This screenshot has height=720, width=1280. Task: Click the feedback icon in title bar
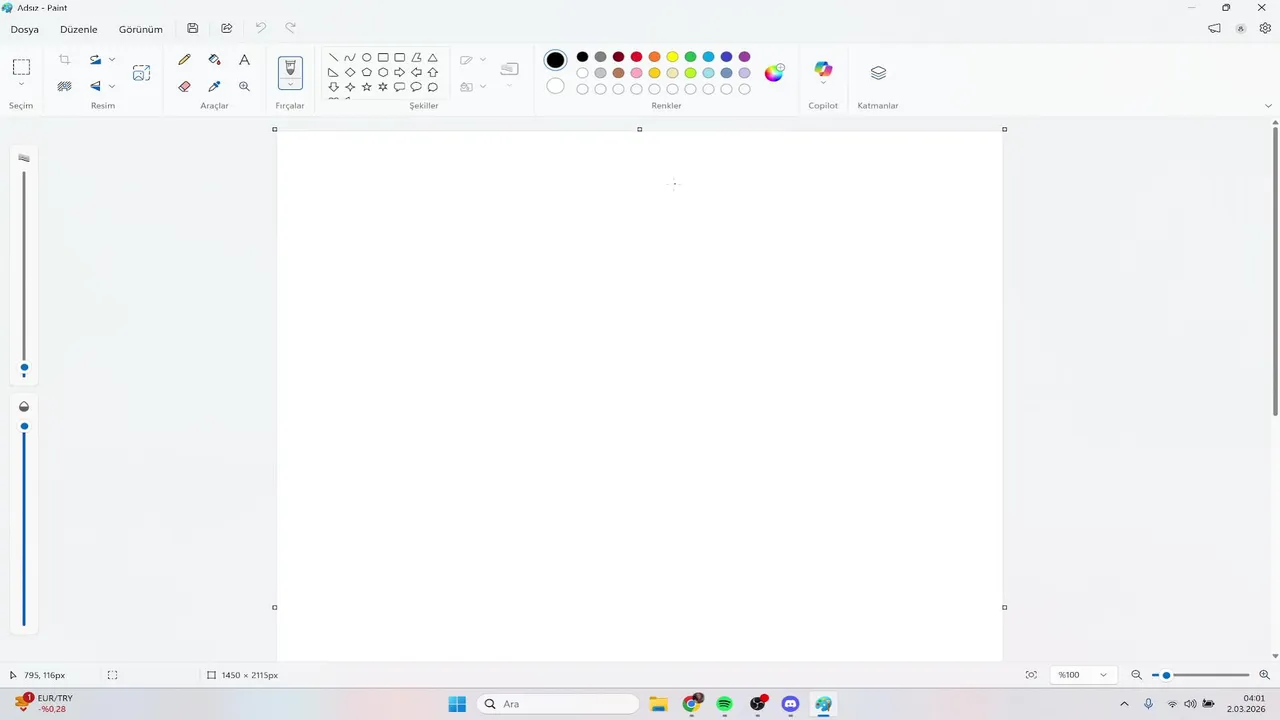click(1215, 28)
